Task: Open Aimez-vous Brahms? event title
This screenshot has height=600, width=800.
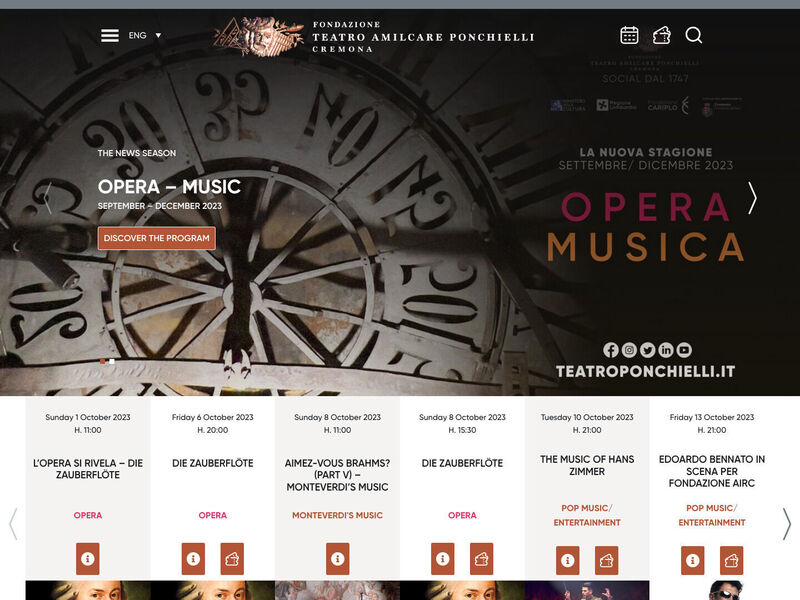Action: (337, 475)
